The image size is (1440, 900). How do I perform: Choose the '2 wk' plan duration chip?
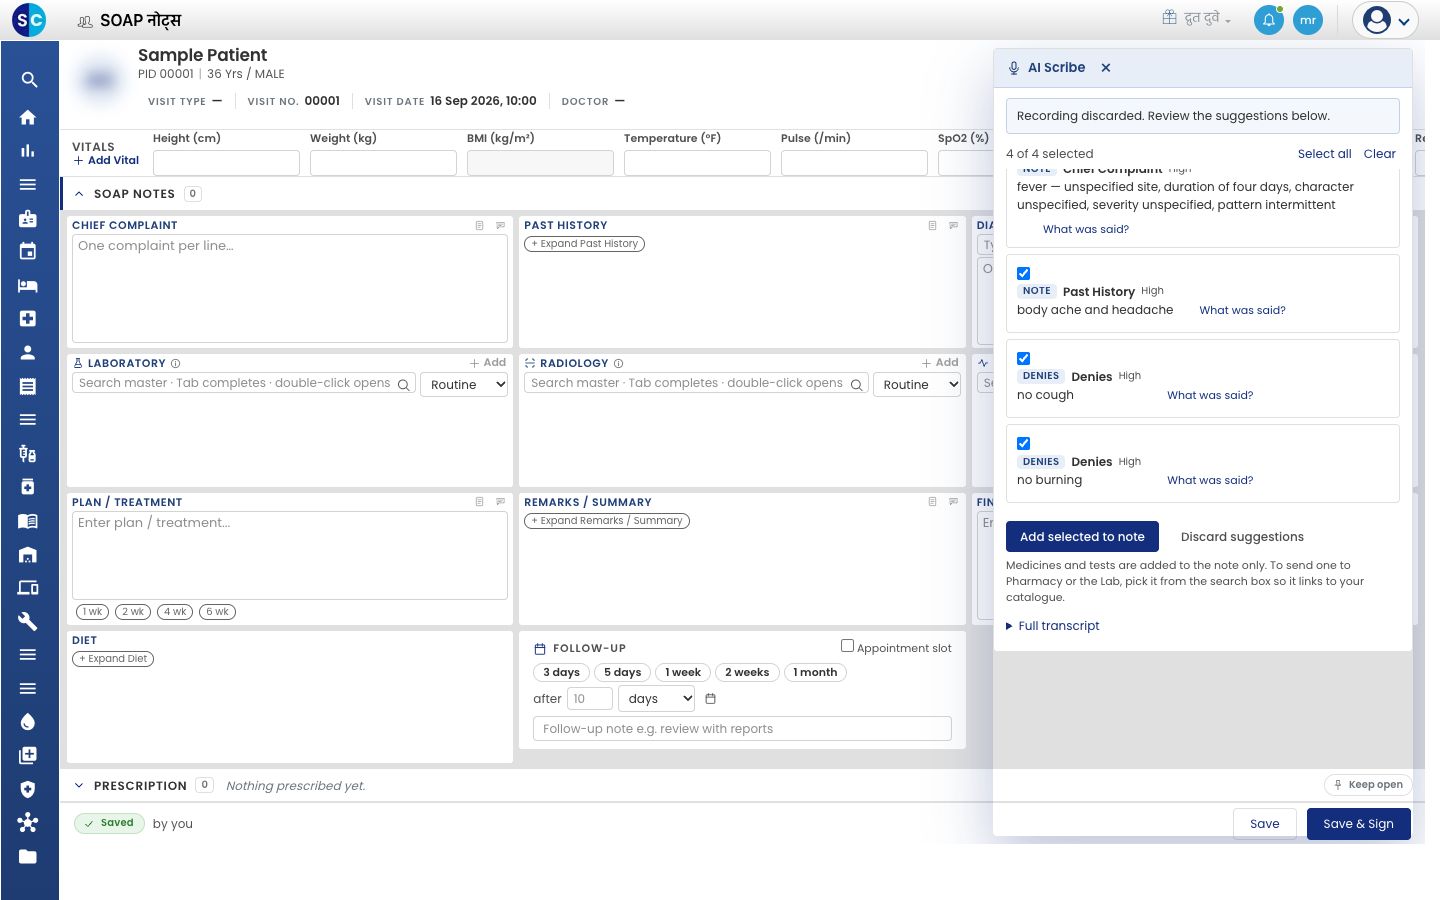click(x=133, y=612)
